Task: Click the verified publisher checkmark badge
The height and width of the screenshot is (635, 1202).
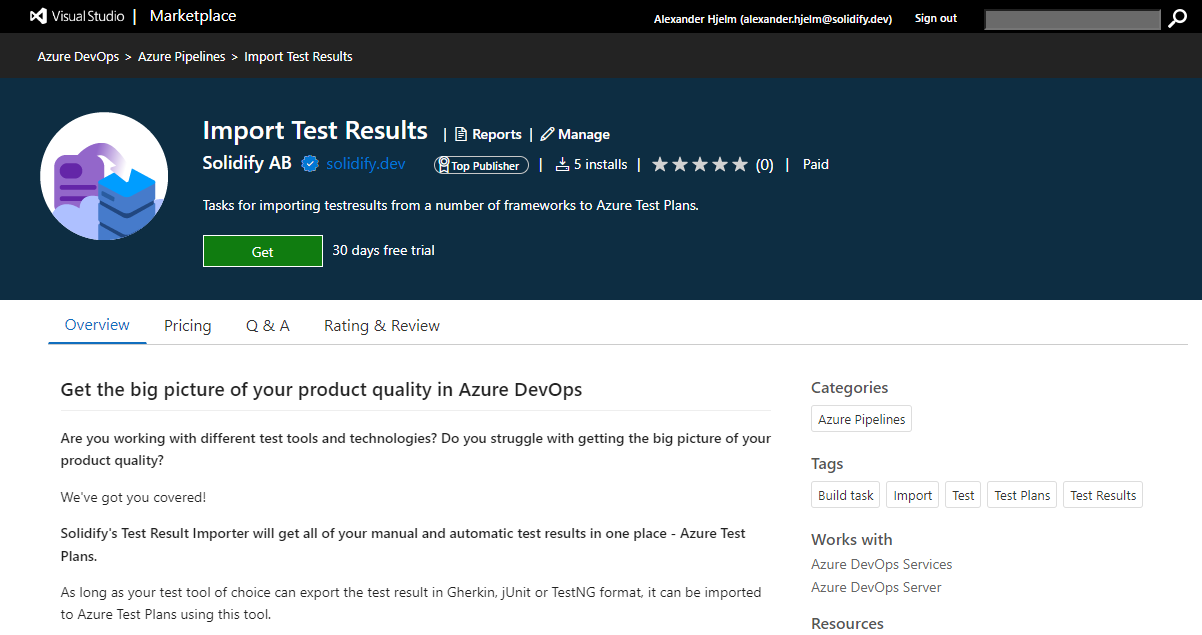Action: (310, 164)
